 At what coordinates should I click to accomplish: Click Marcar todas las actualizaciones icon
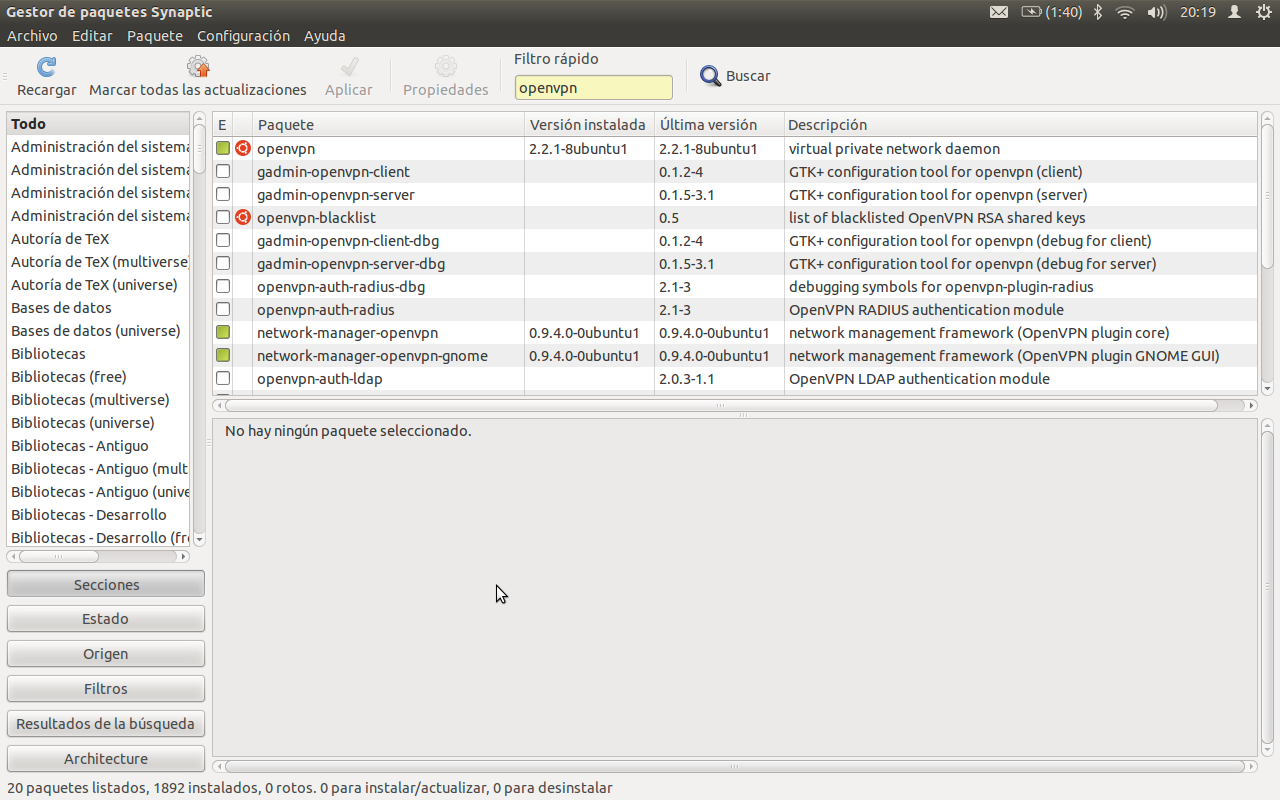(x=198, y=68)
